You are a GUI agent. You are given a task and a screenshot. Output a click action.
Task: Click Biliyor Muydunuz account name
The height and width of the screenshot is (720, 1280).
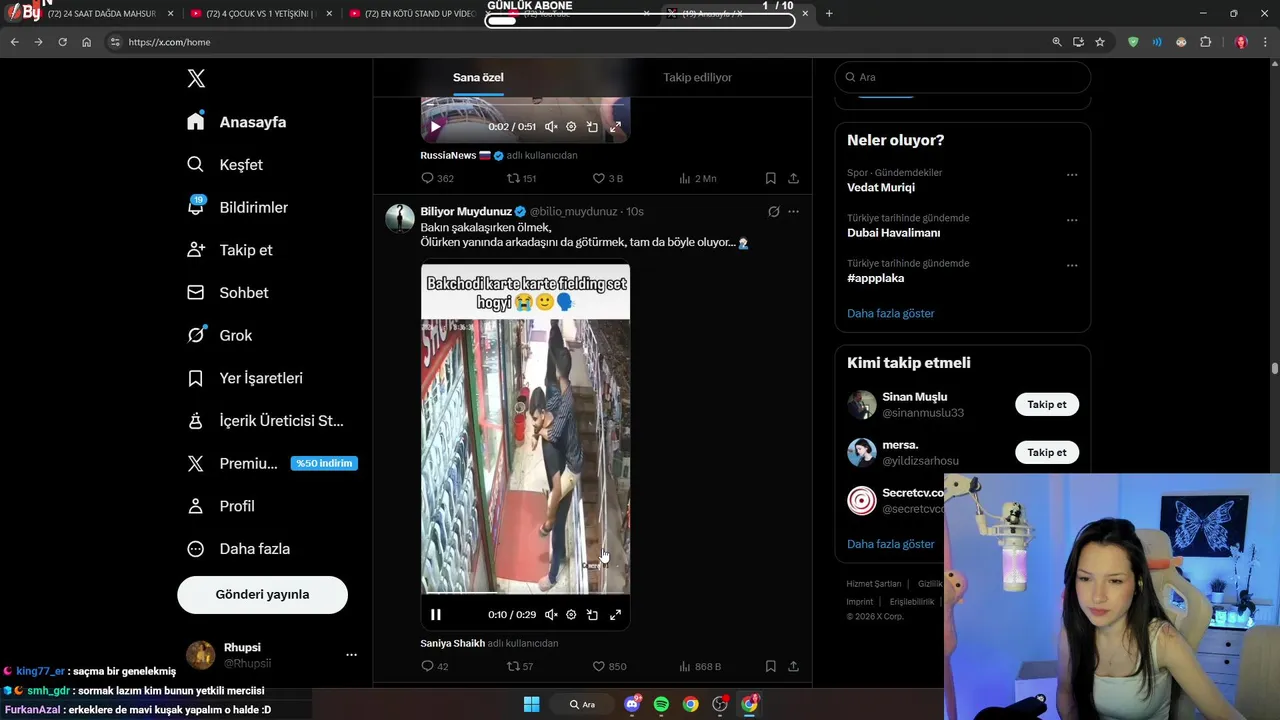pyautogui.click(x=467, y=212)
